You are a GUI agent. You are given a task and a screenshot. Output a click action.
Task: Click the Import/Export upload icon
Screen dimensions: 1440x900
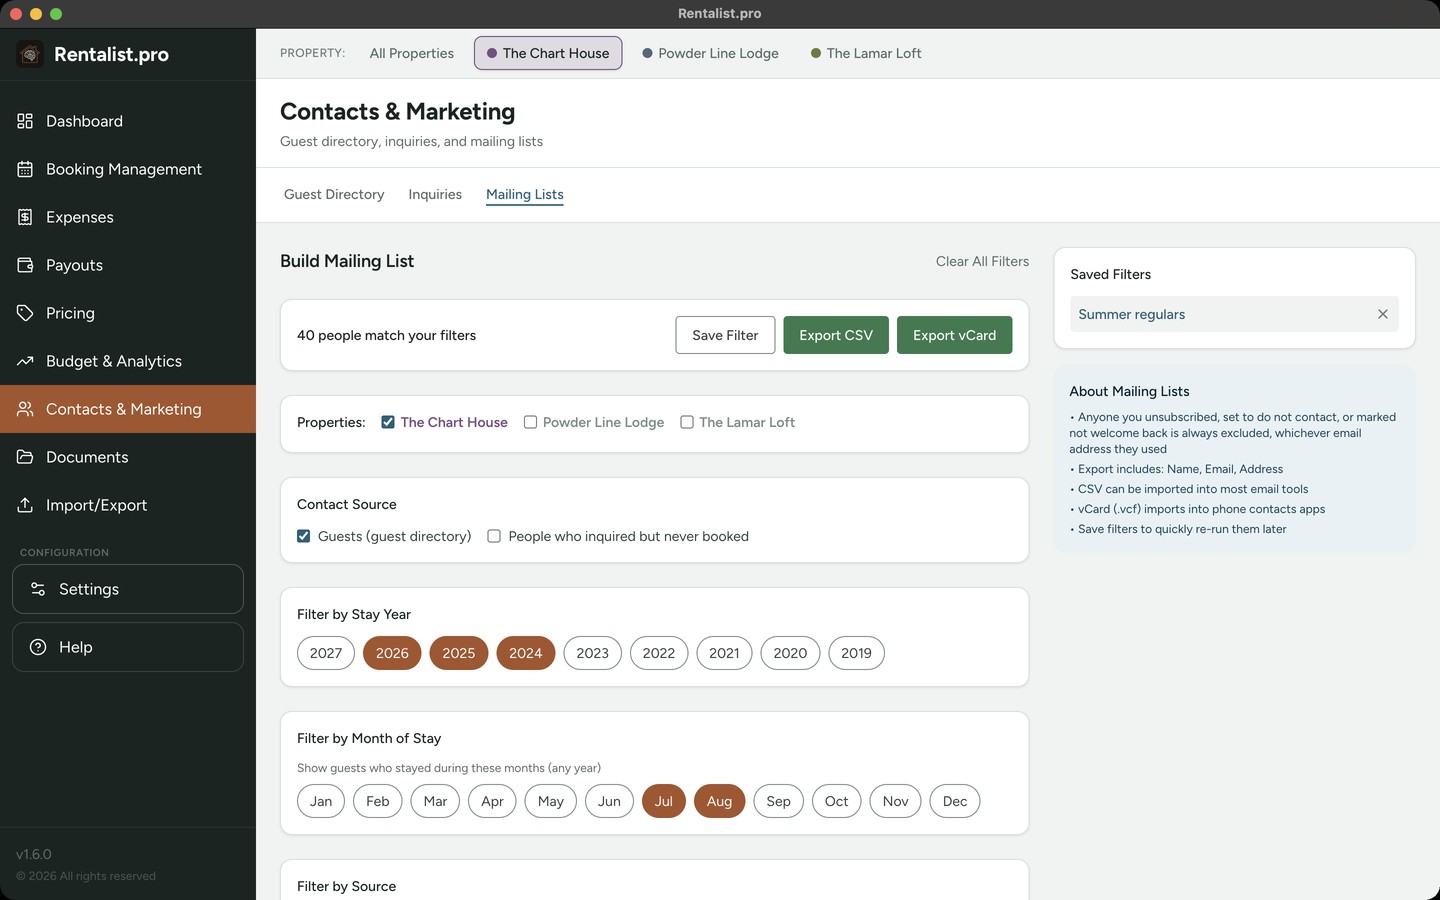point(25,505)
